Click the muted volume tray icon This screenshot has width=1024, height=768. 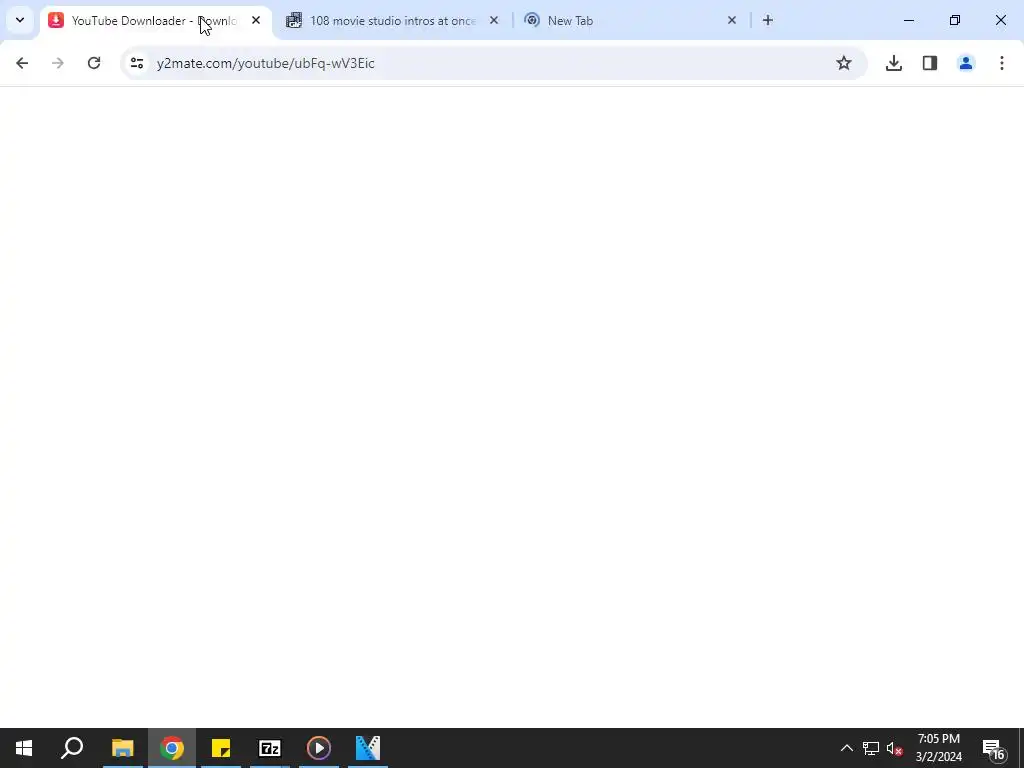coord(895,748)
